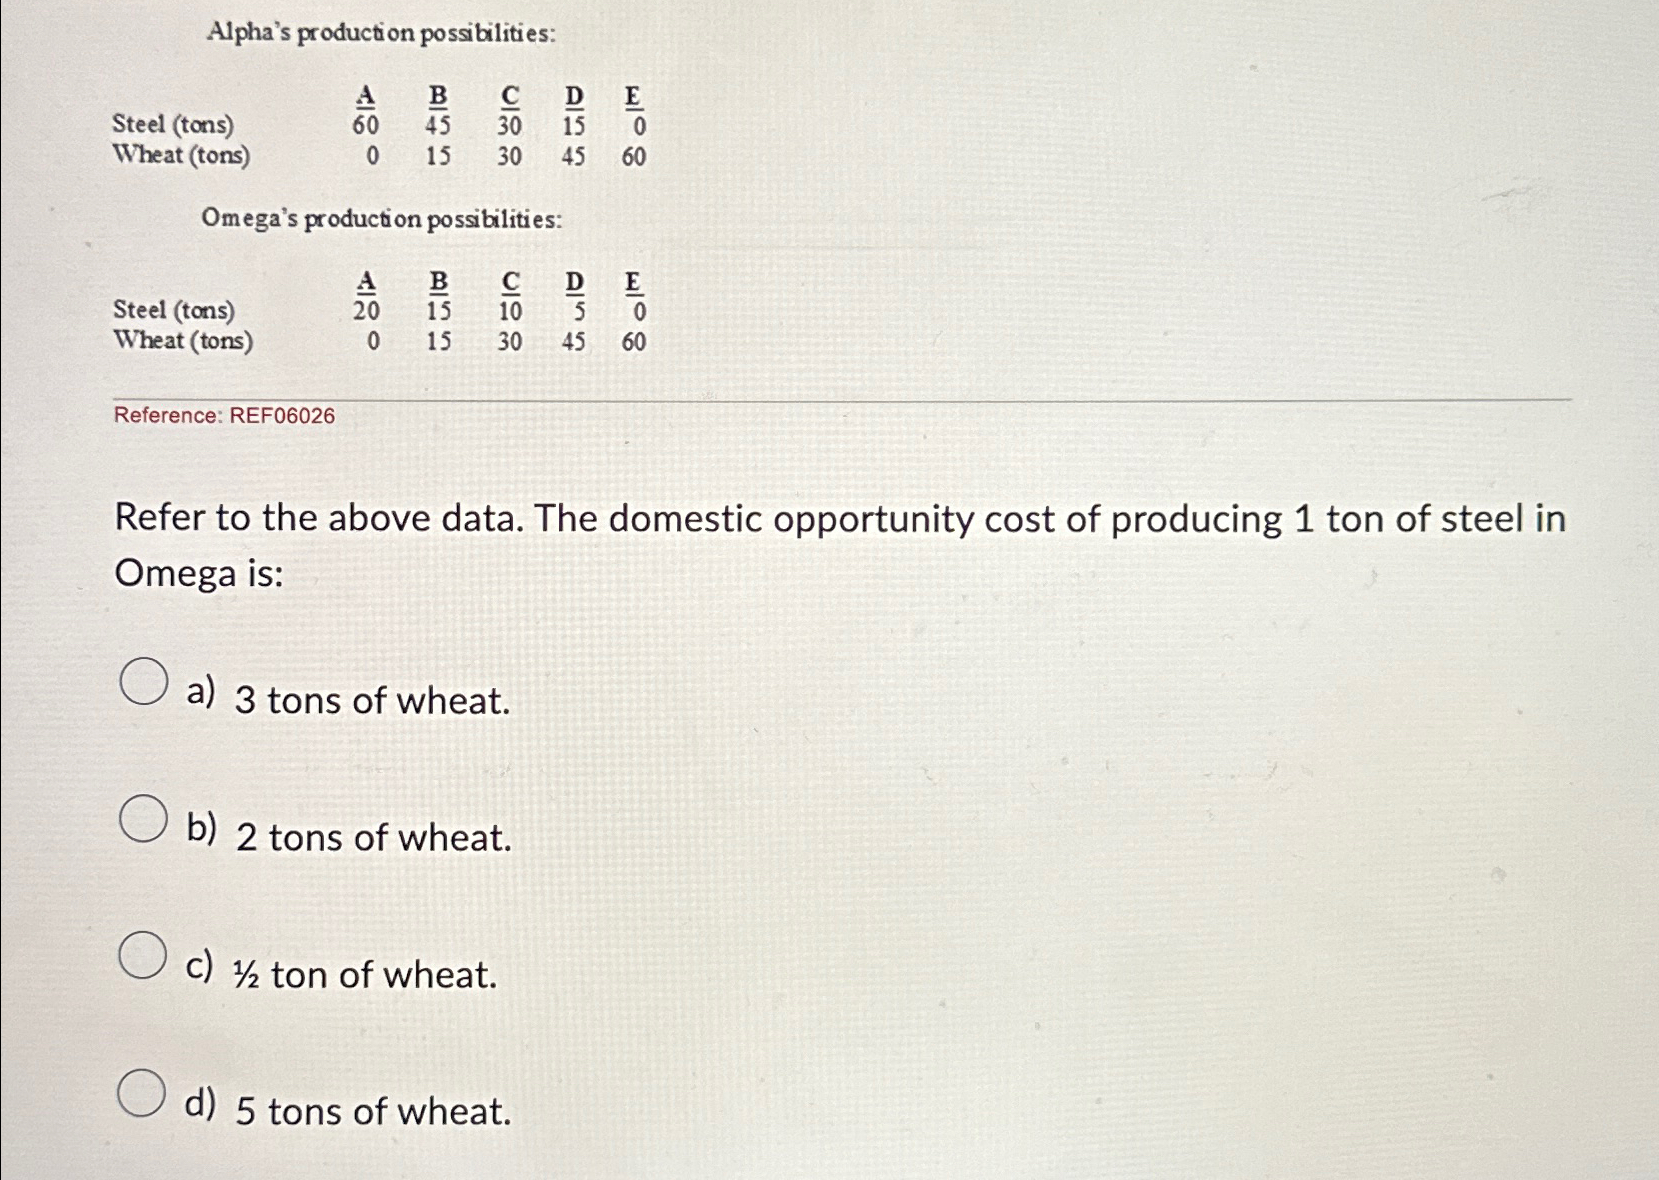Click the value 20 under column A for Omega
This screenshot has height=1180, width=1659.
pyautogui.click(x=368, y=312)
